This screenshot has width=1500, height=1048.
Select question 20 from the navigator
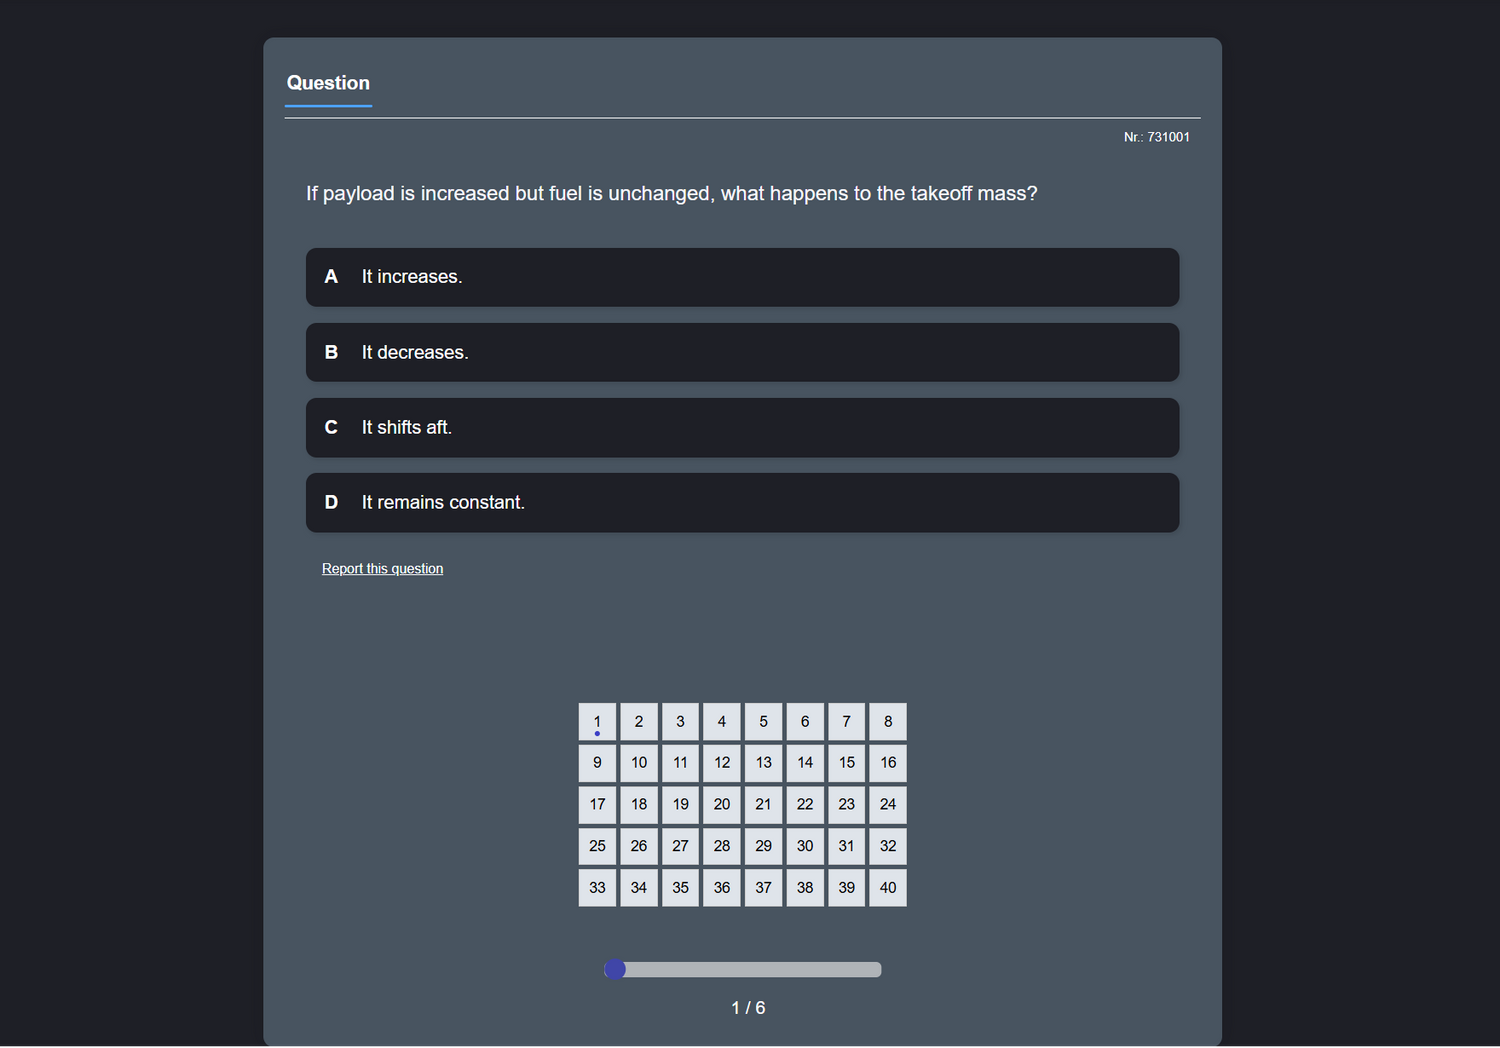coord(722,804)
